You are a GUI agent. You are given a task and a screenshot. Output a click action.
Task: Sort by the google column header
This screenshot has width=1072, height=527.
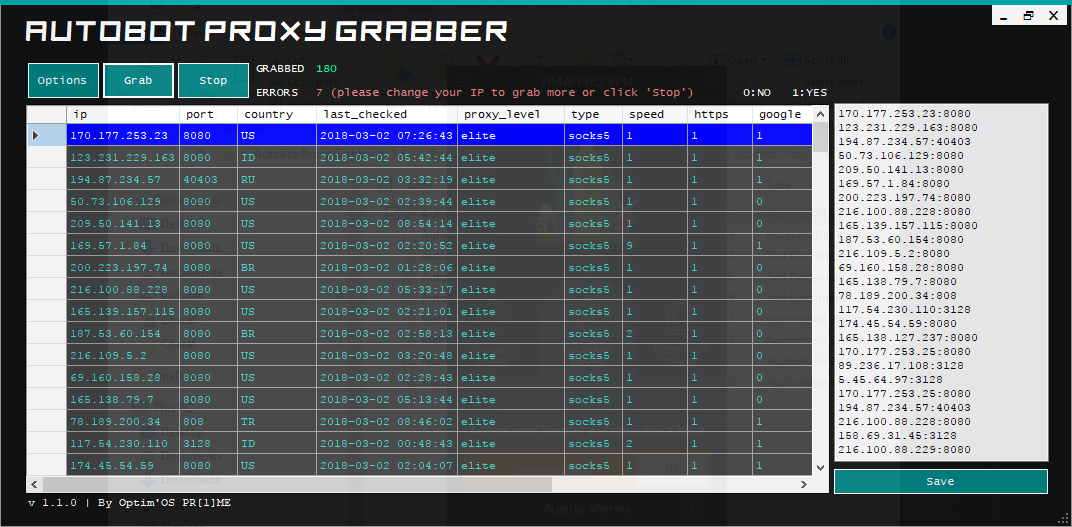(x=783, y=114)
